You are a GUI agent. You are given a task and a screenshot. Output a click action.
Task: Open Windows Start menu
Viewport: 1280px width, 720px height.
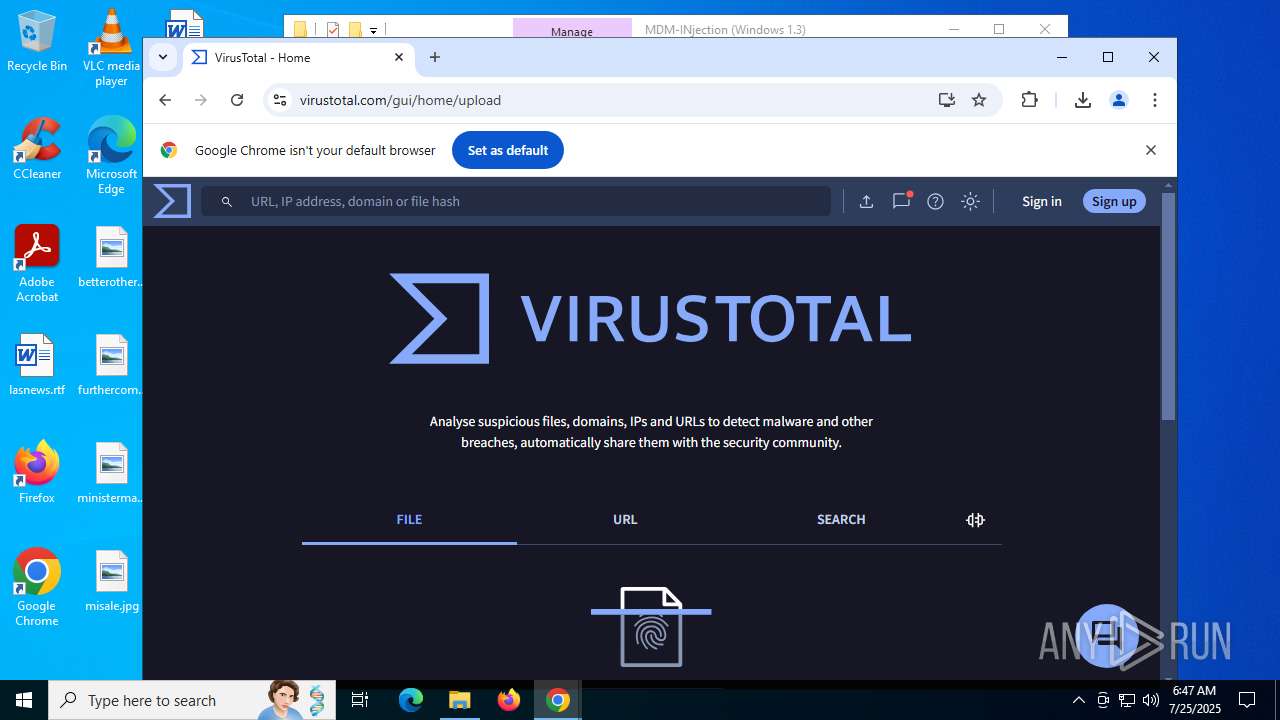[x=24, y=700]
